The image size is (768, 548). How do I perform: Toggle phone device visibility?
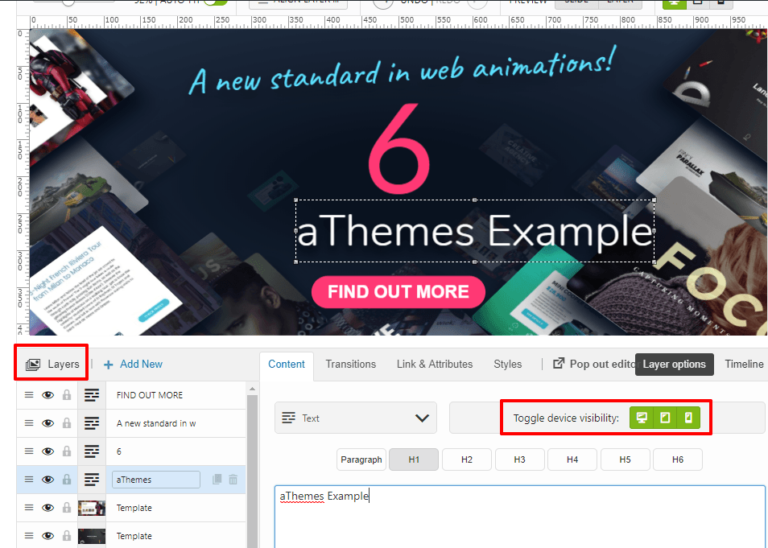pyautogui.click(x=688, y=418)
